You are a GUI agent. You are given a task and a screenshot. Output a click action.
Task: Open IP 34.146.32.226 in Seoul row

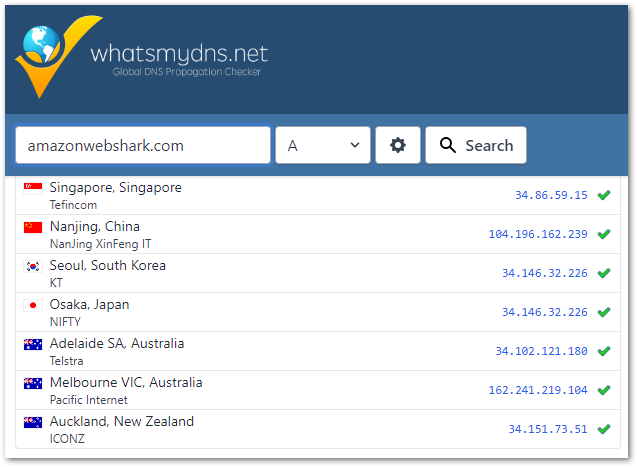point(545,273)
